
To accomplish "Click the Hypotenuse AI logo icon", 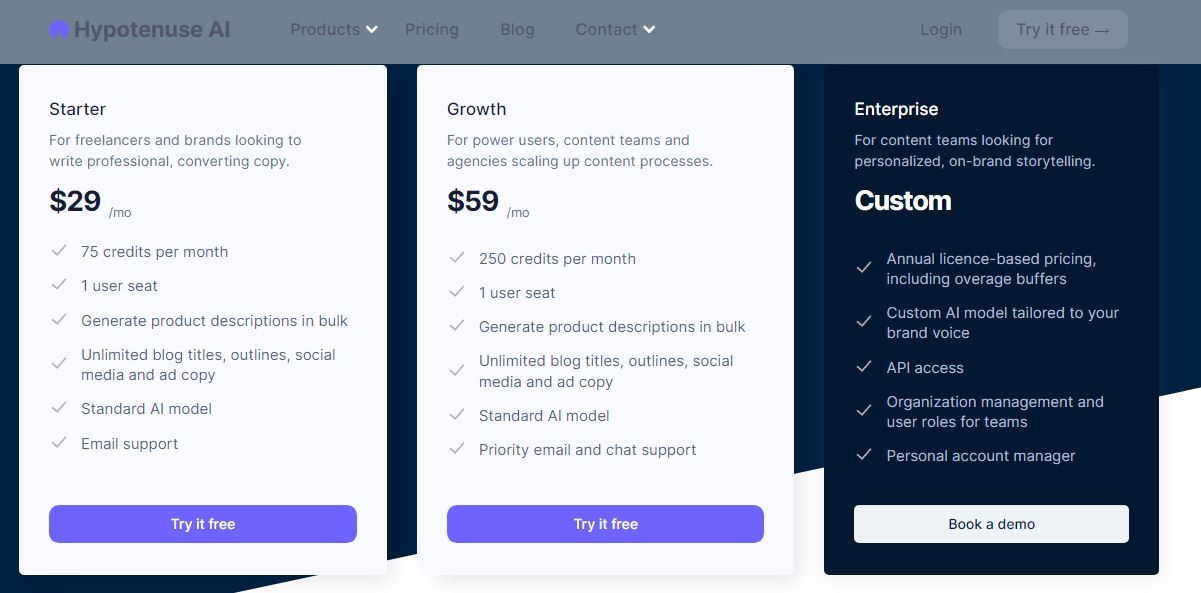I will click(x=59, y=30).
